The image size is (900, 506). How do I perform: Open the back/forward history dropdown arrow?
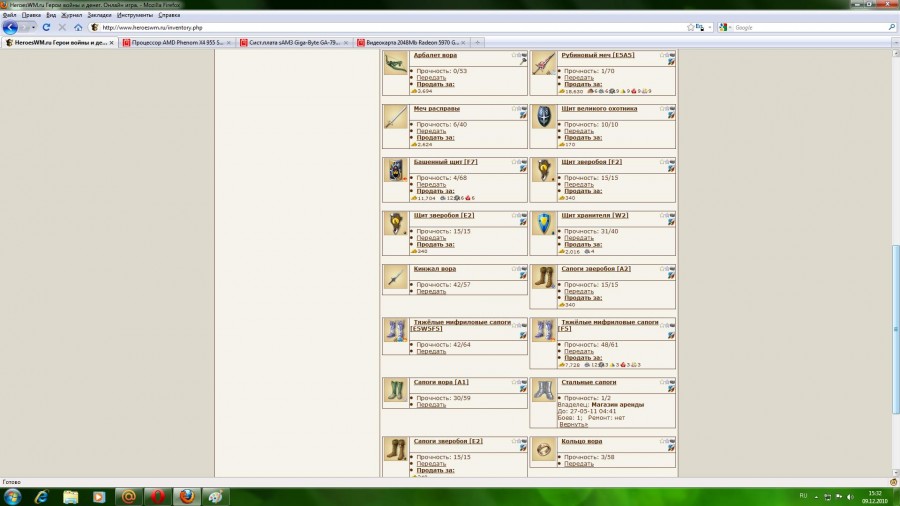pyautogui.click(x=33, y=28)
